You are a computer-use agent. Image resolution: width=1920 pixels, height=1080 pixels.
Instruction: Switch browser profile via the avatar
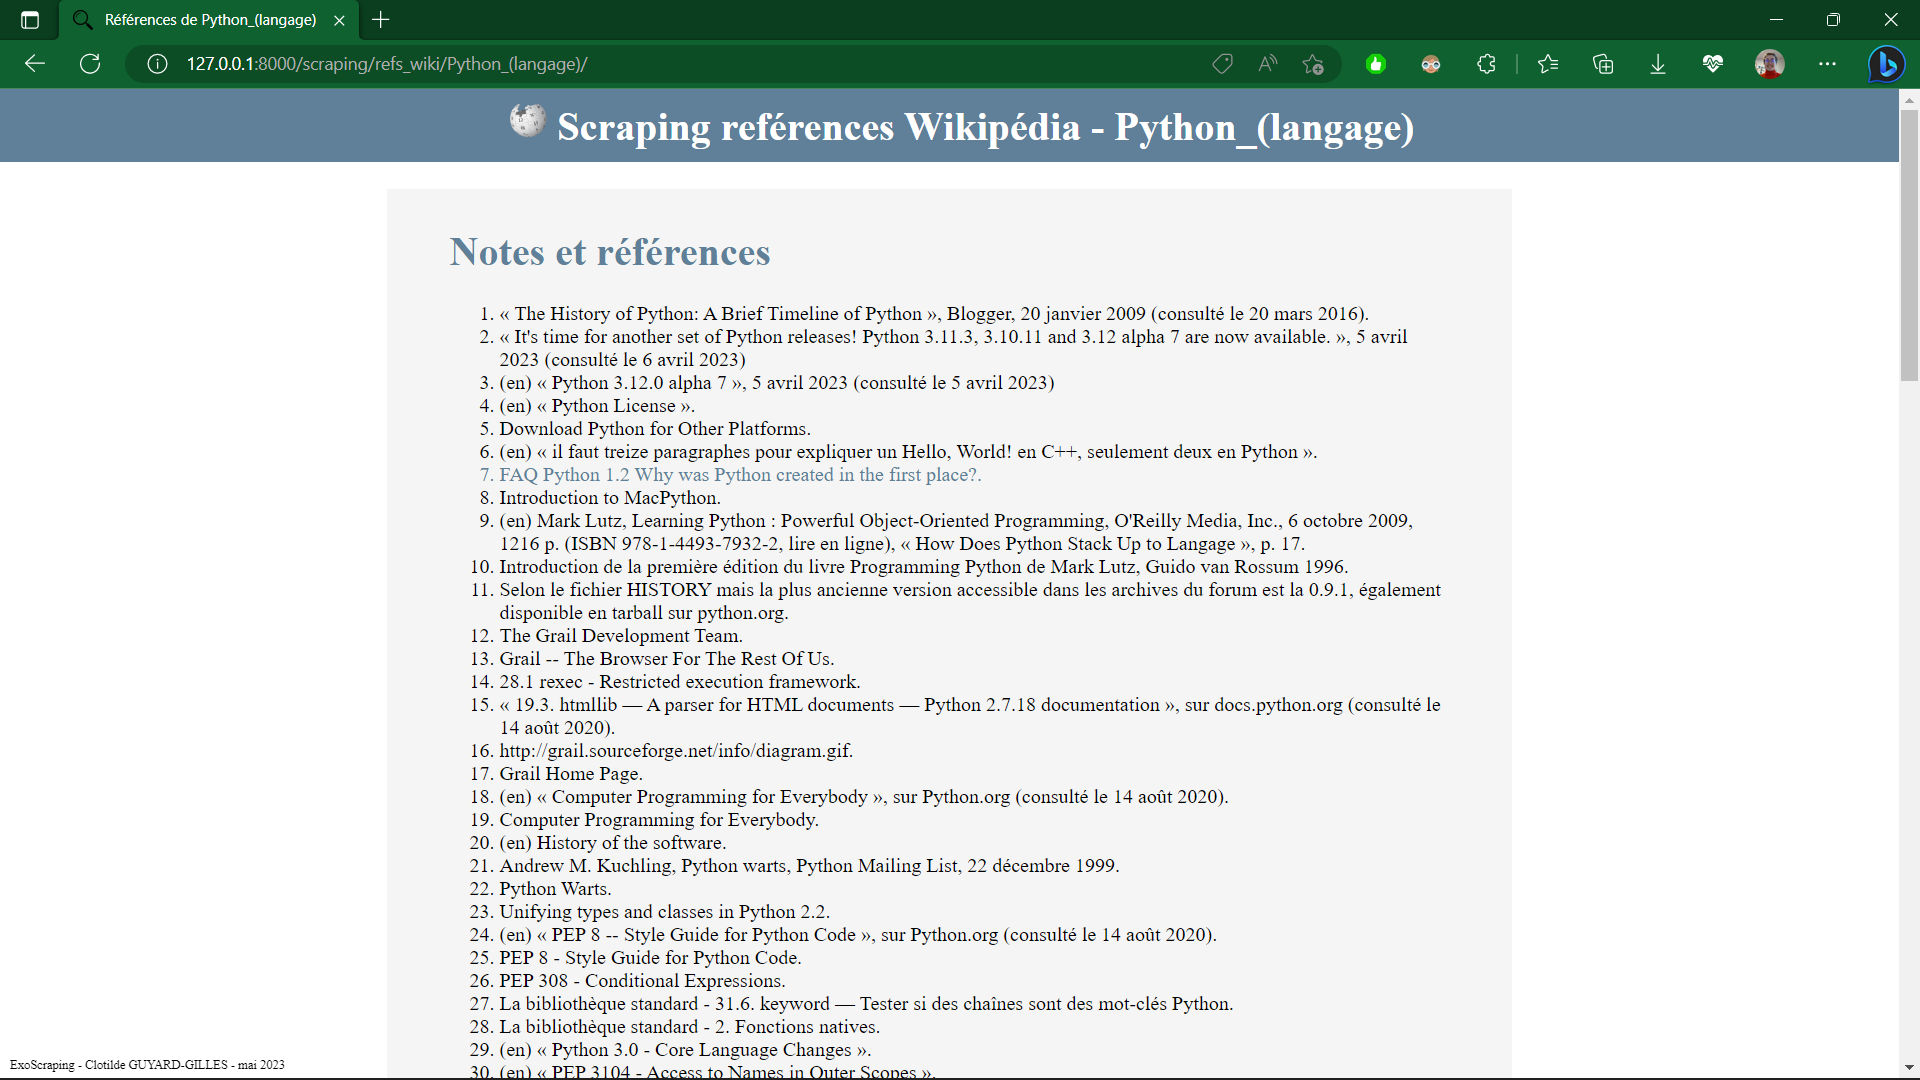click(1771, 64)
